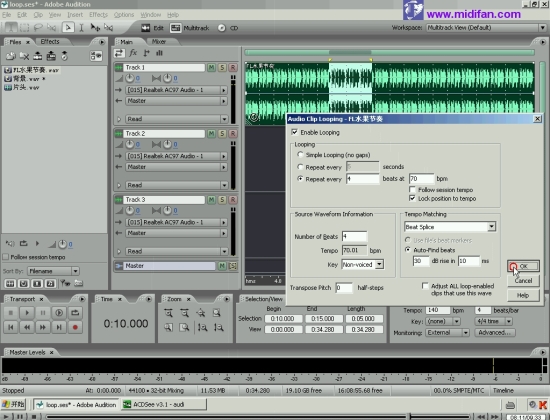The height and width of the screenshot is (420, 550).
Task: Click Zoom In Horizontally icon
Action: coord(168,313)
